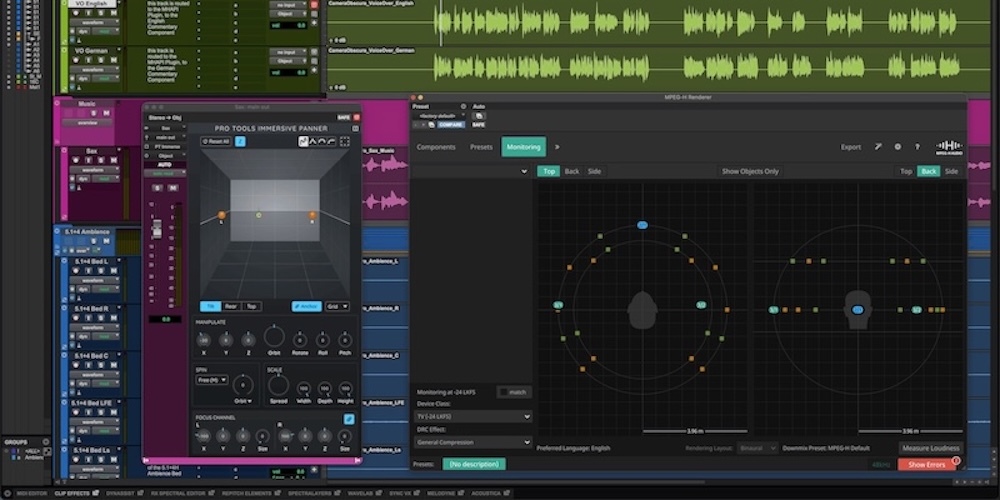Click the right orange R source ball
Viewport: 1000px width, 500px height.
pyautogui.click(x=312, y=215)
